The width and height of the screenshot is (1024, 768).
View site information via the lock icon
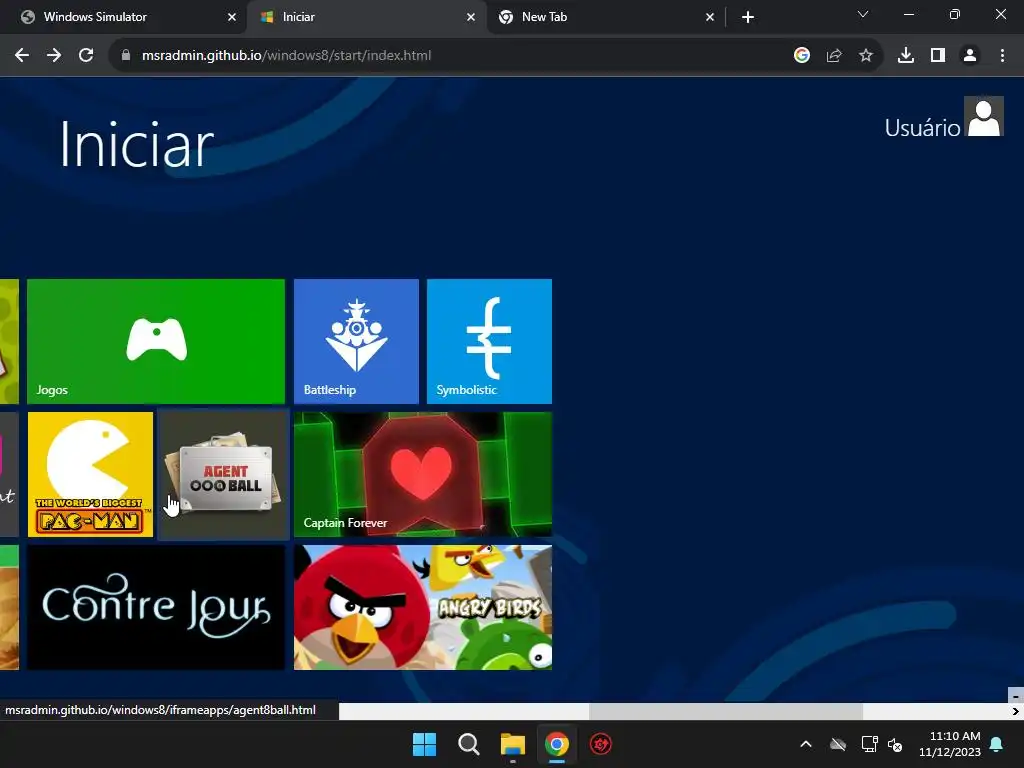126,56
